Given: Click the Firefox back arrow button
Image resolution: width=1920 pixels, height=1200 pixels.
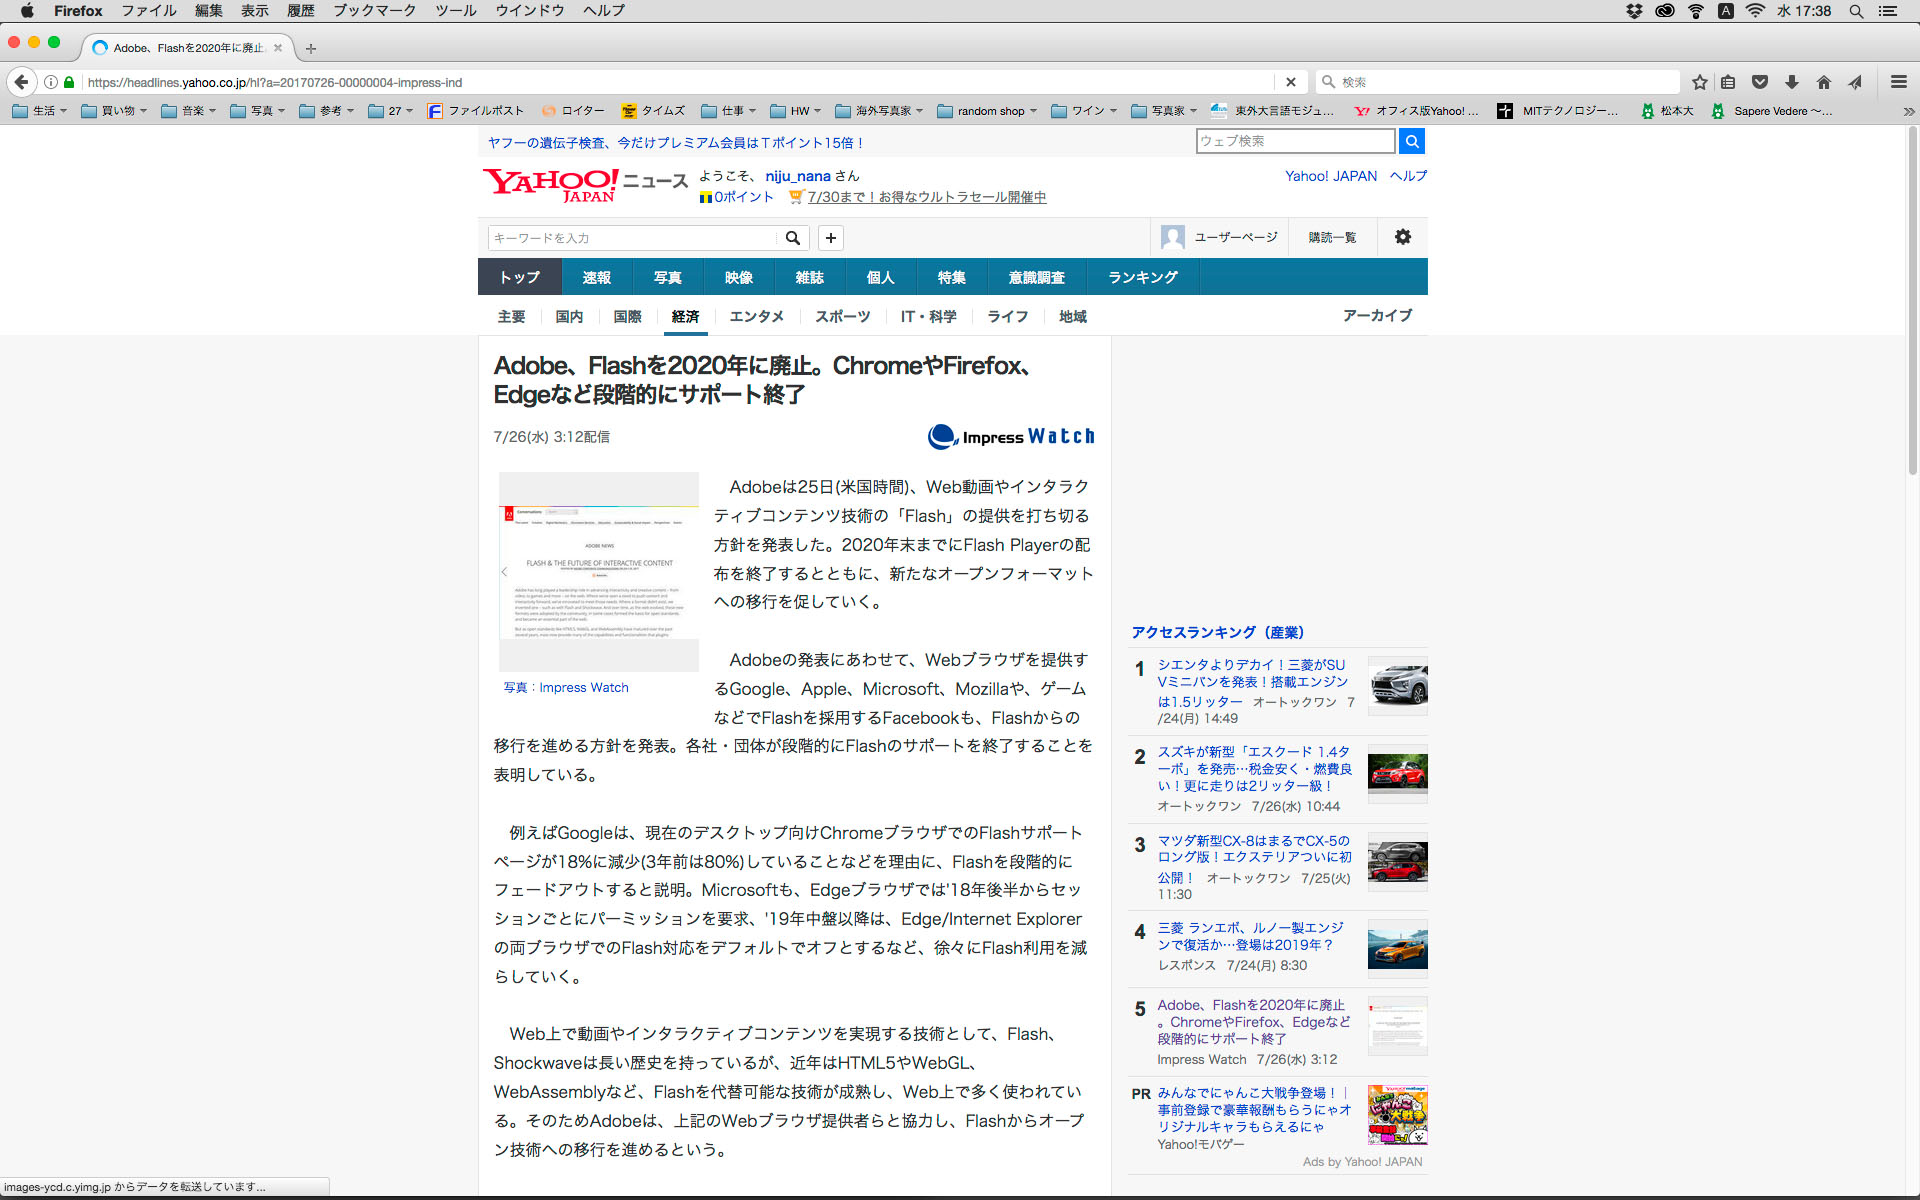Looking at the screenshot, I should coord(21,82).
